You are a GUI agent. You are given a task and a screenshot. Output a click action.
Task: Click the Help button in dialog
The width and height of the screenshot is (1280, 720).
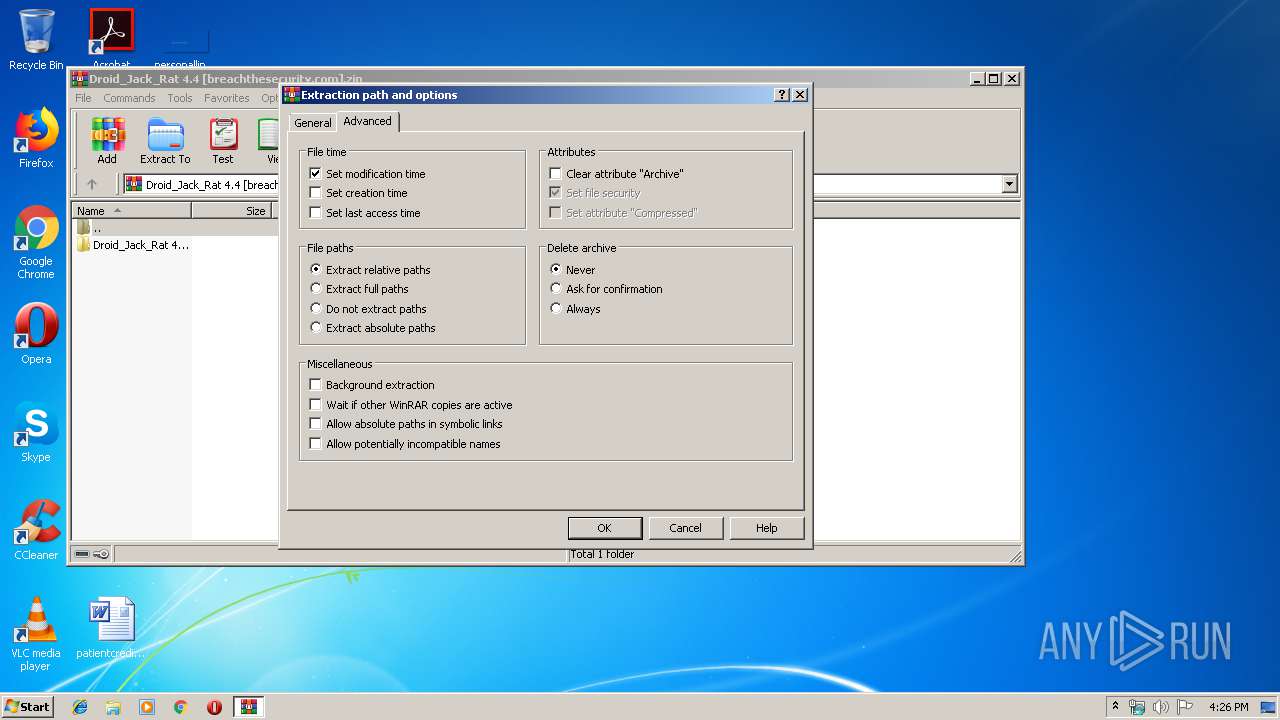(x=766, y=528)
